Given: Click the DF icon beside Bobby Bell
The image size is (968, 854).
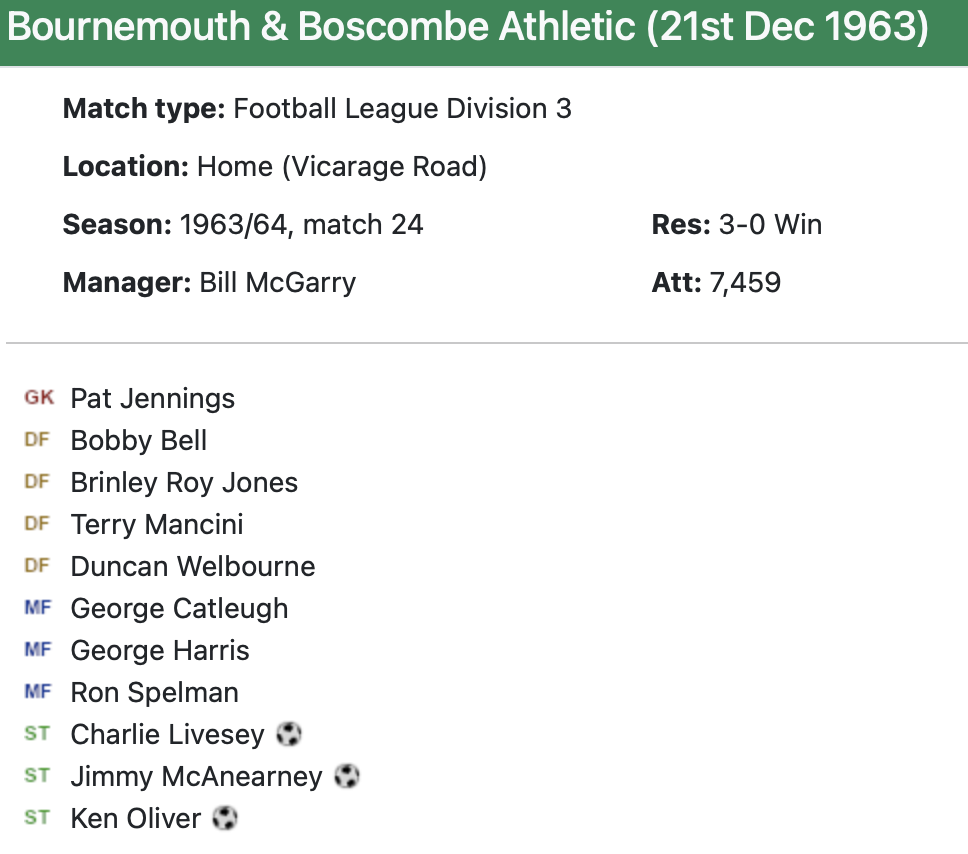Looking at the screenshot, I should (37, 440).
